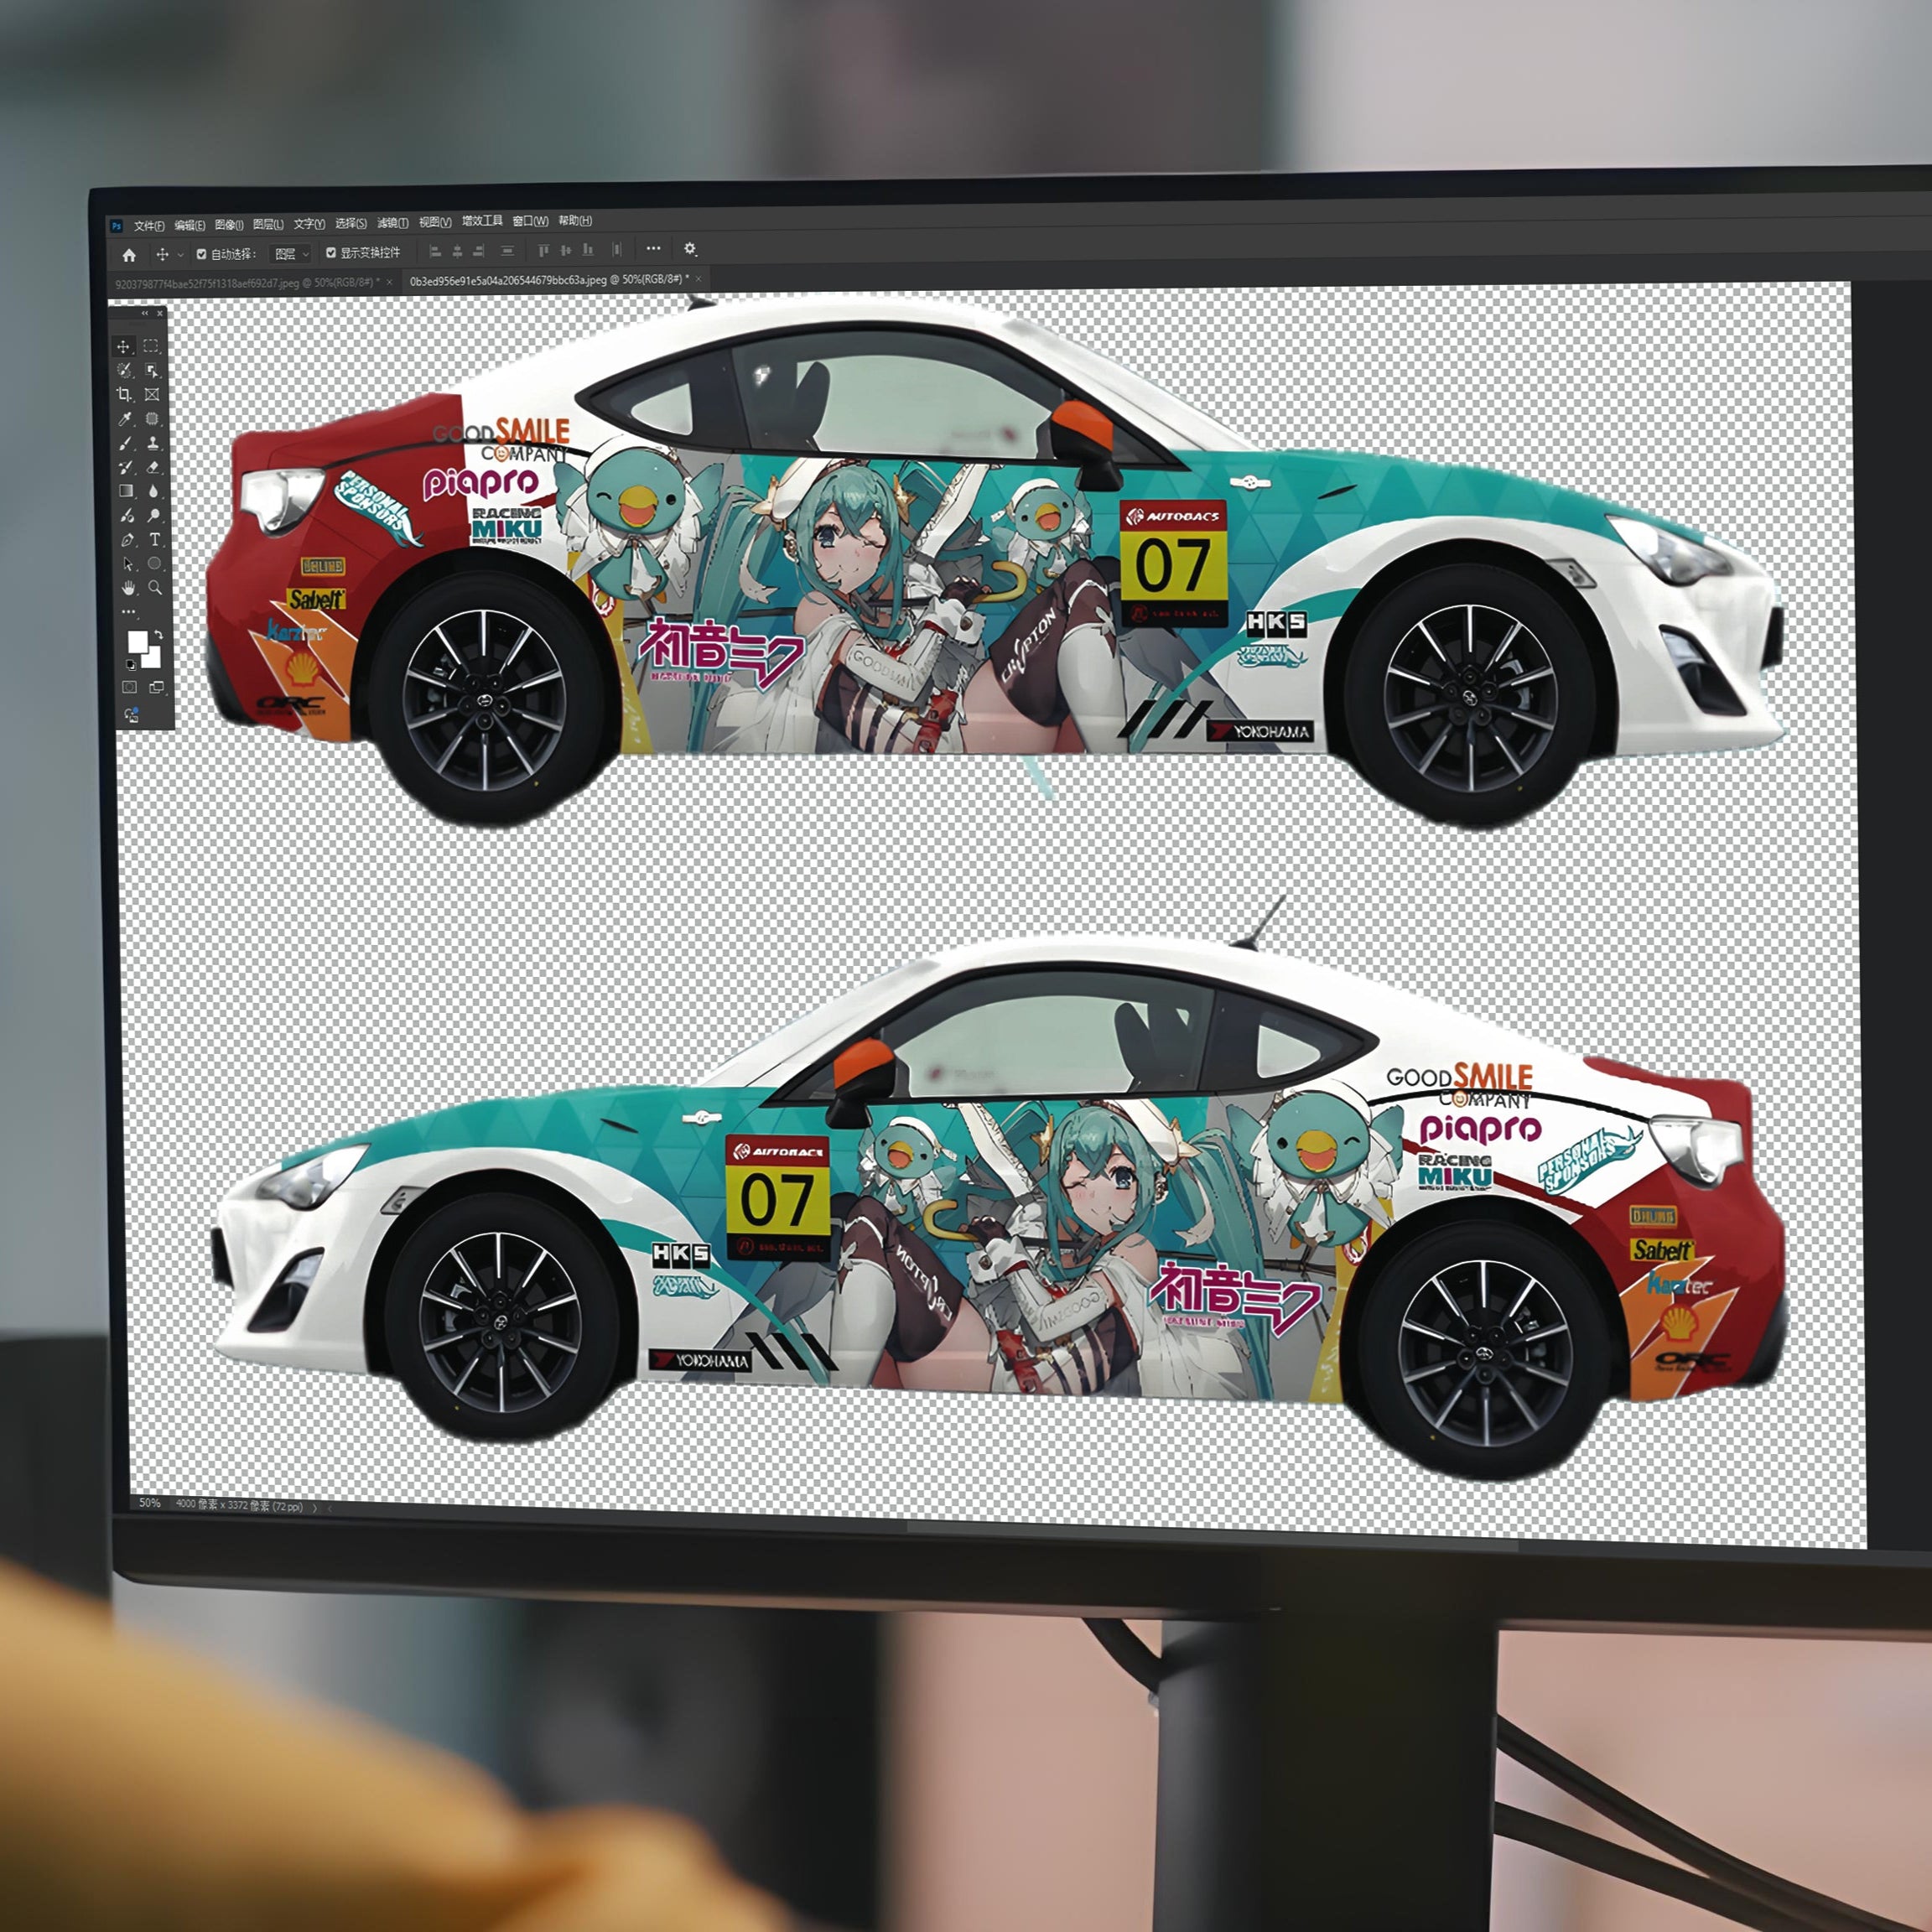Open the 帮助(H) menu

click(x=575, y=221)
